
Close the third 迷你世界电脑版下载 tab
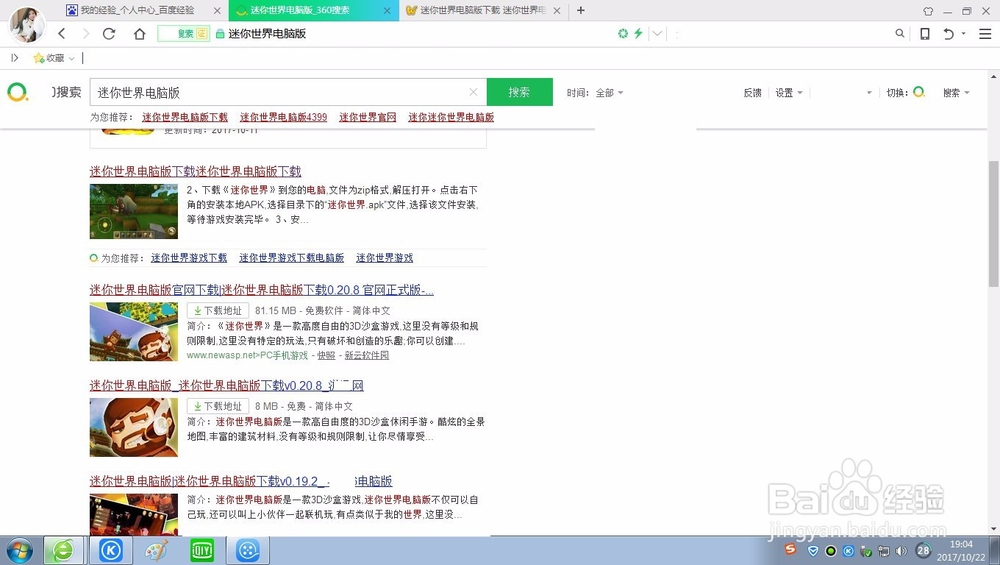click(x=557, y=10)
